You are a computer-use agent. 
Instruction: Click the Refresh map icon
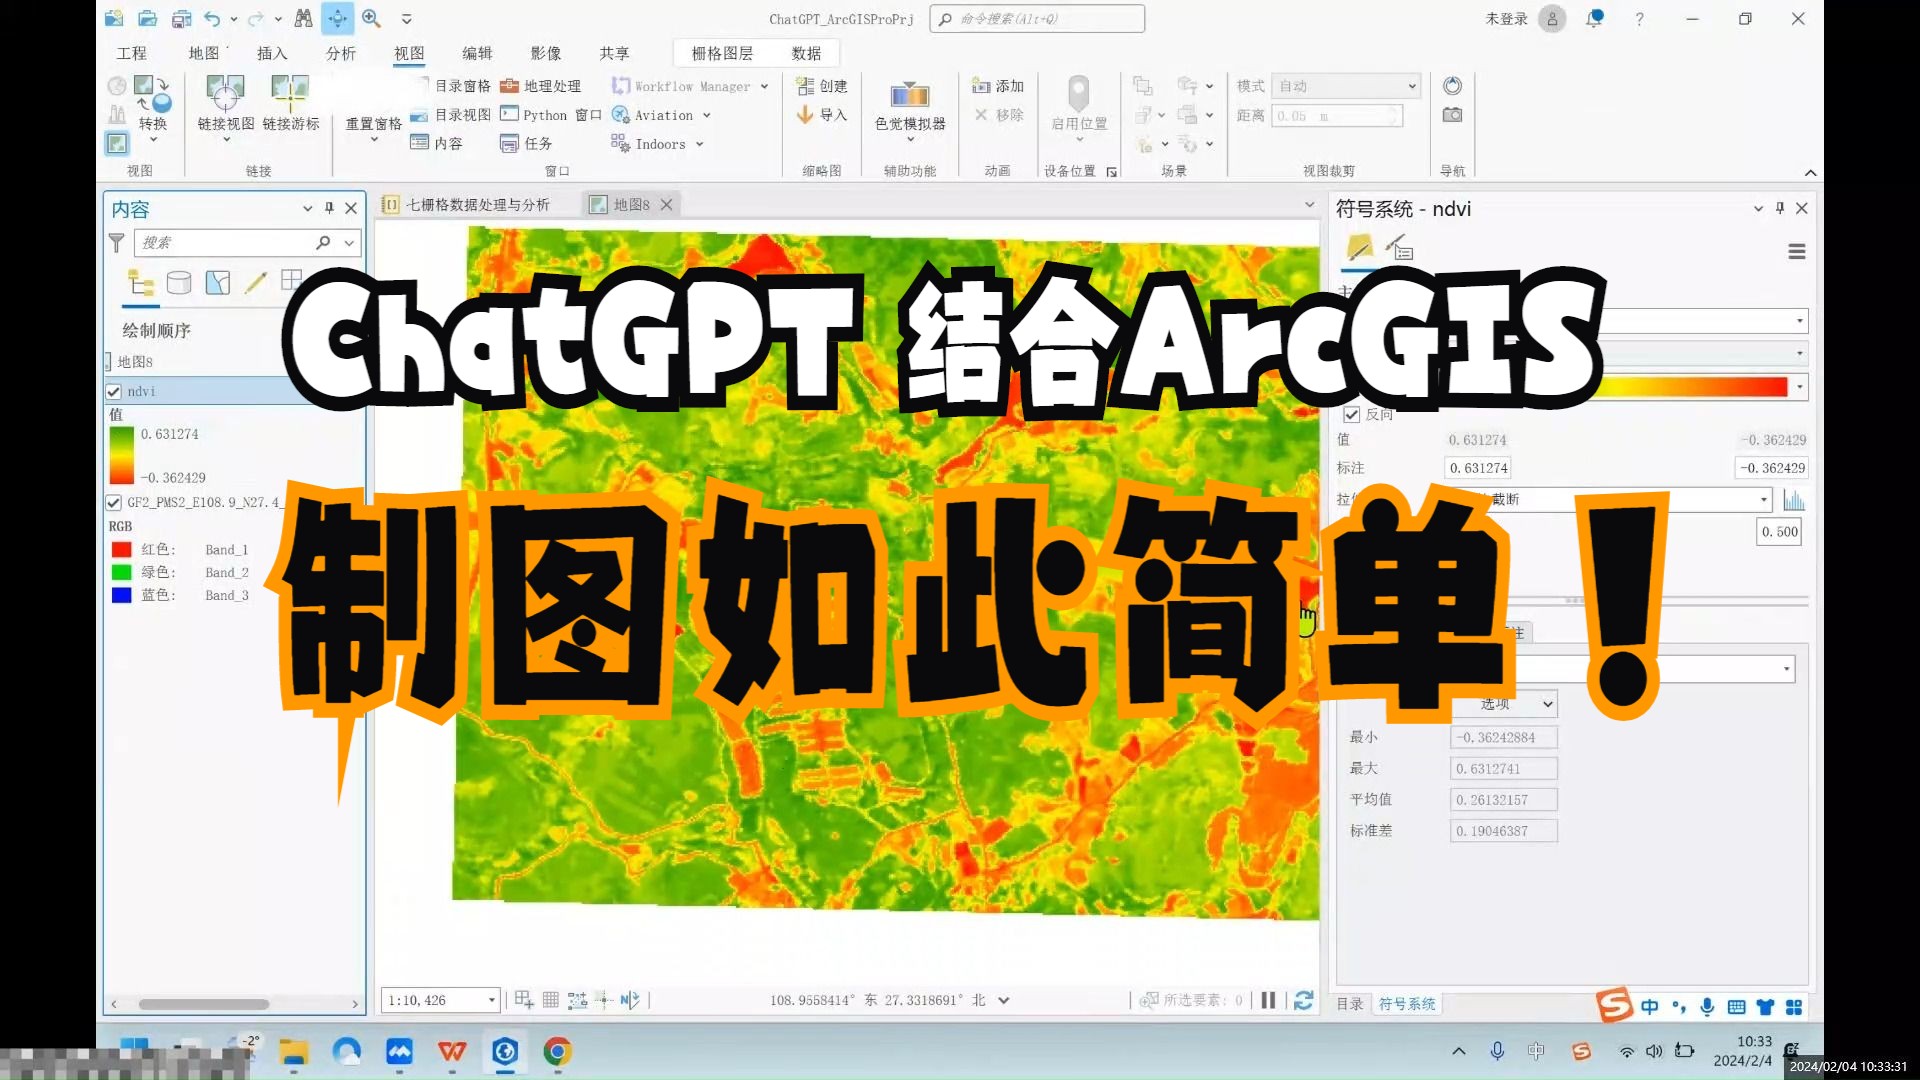[x=1303, y=1000]
